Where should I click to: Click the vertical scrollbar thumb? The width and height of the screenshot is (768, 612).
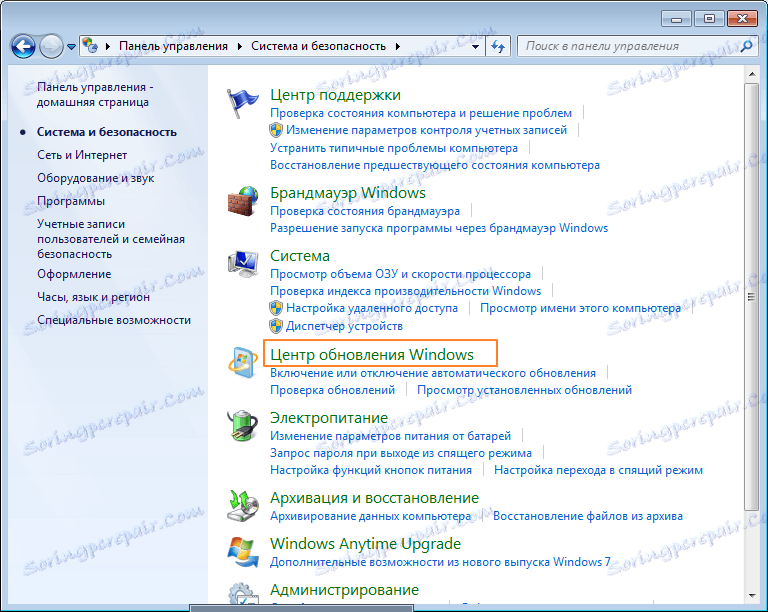coord(751,296)
